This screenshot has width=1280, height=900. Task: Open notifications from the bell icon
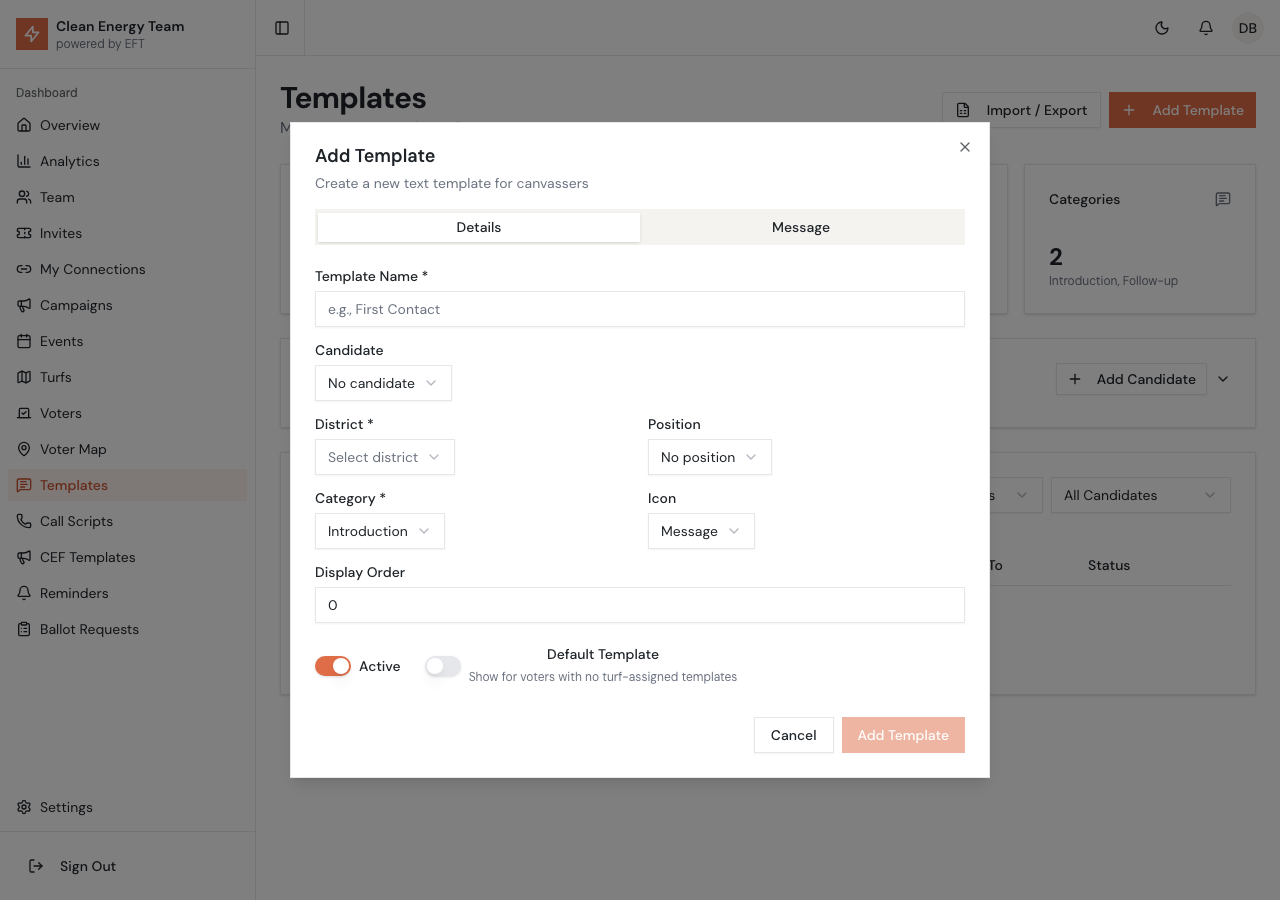1205,28
